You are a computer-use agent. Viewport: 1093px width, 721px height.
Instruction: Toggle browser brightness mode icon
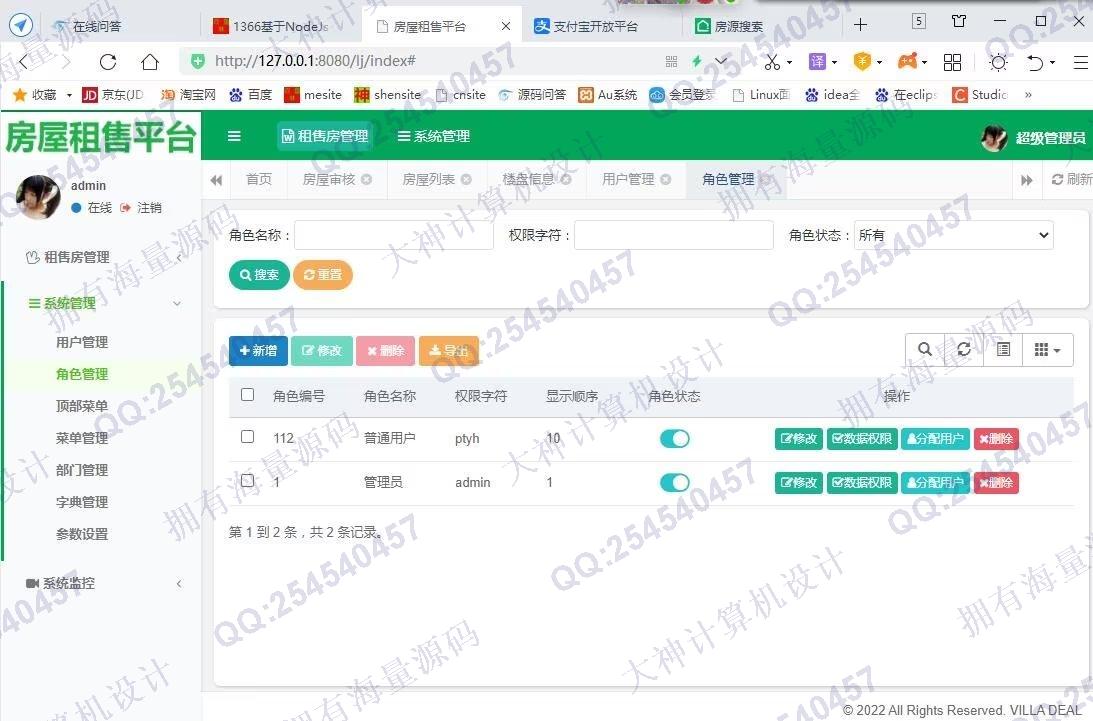(998, 62)
